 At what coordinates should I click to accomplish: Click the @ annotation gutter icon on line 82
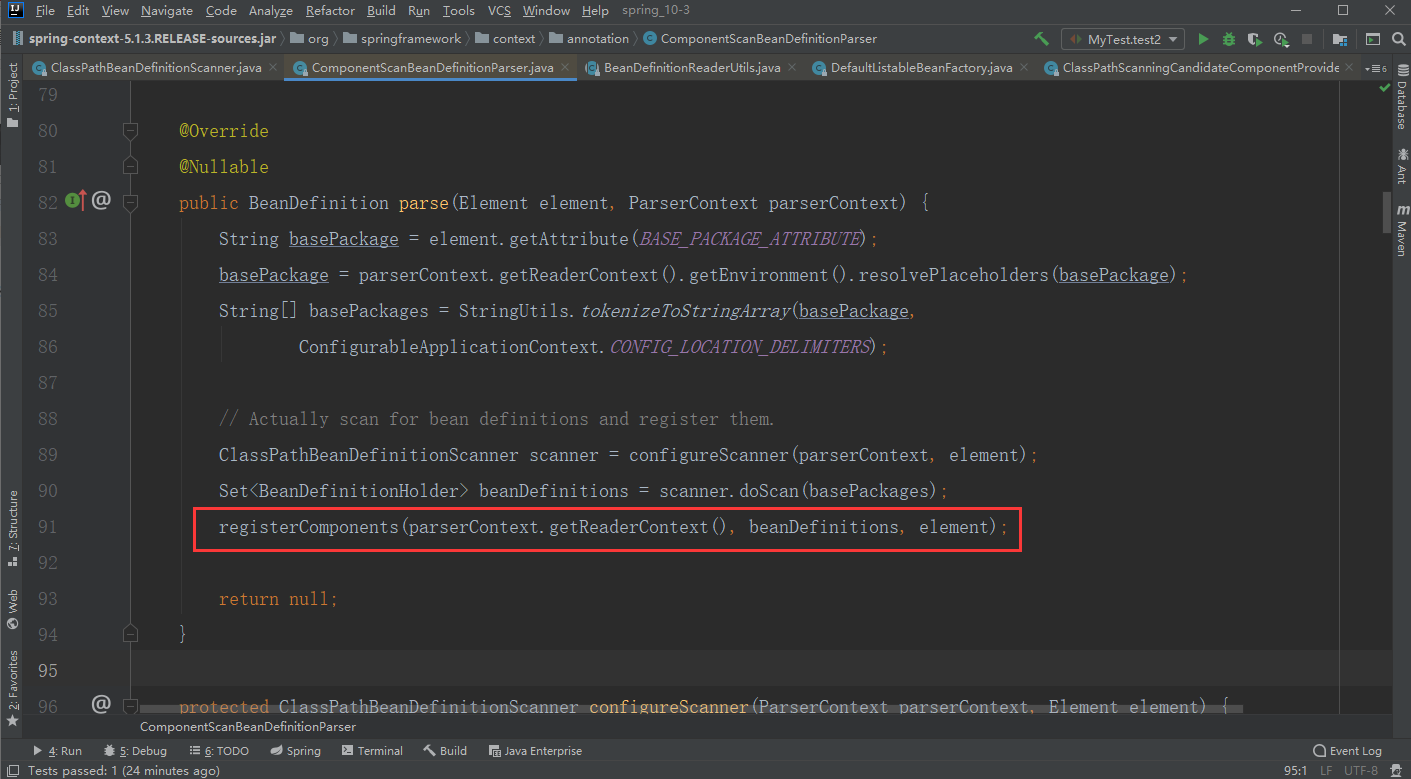tap(101, 201)
